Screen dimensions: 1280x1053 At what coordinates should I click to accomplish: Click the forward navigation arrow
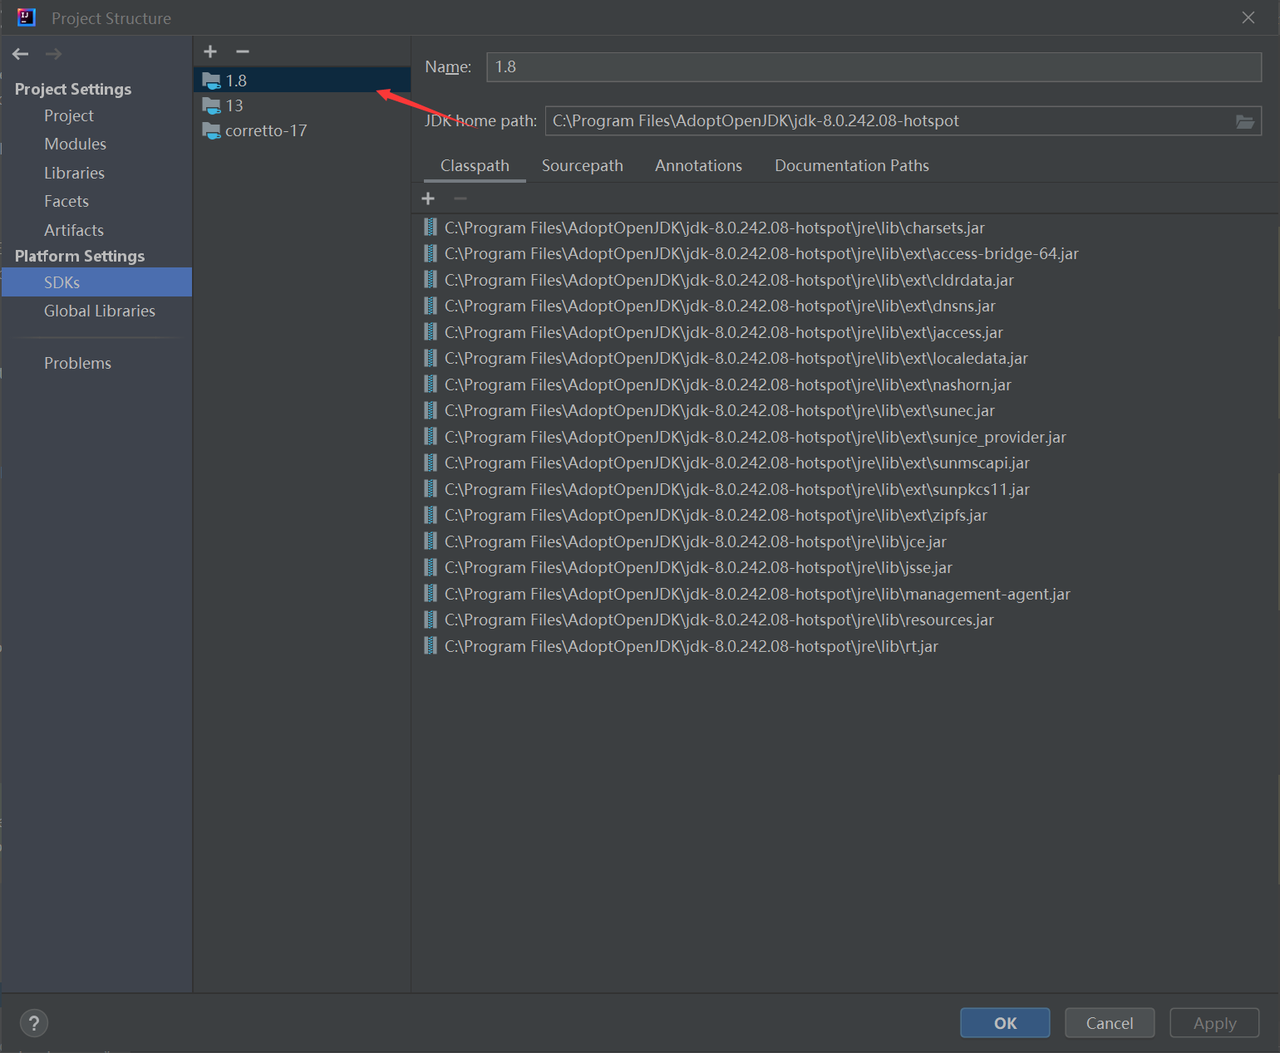pos(52,53)
